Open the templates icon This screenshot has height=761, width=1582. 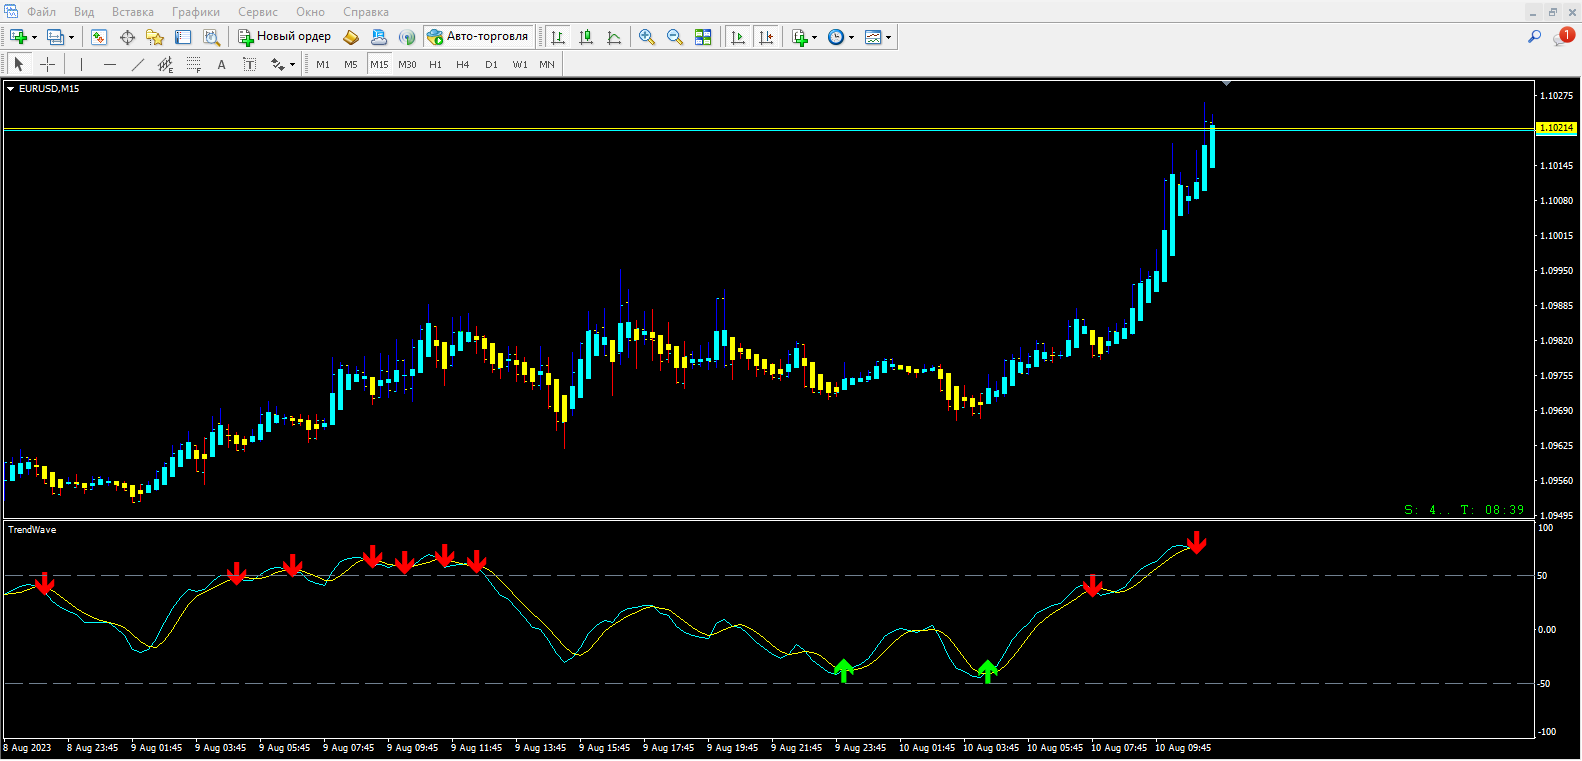pyautogui.click(x=873, y=37)
